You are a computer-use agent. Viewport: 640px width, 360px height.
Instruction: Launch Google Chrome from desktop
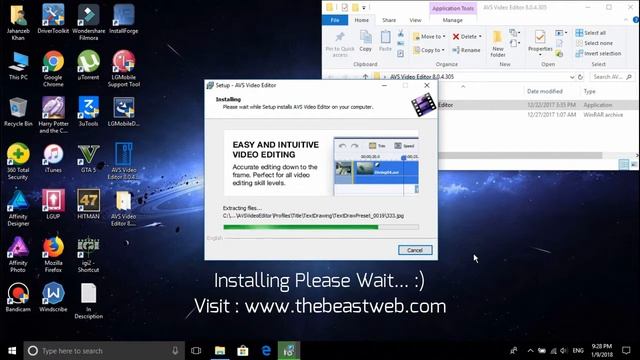[x=53, y=69]
